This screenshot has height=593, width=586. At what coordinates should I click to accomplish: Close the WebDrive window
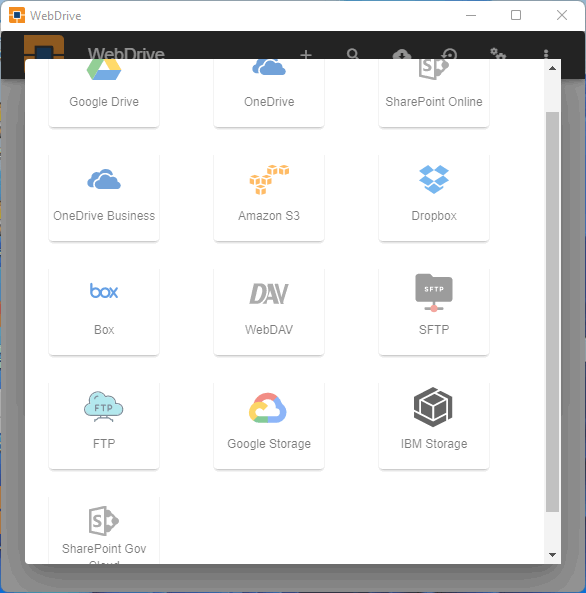point(562,16)
